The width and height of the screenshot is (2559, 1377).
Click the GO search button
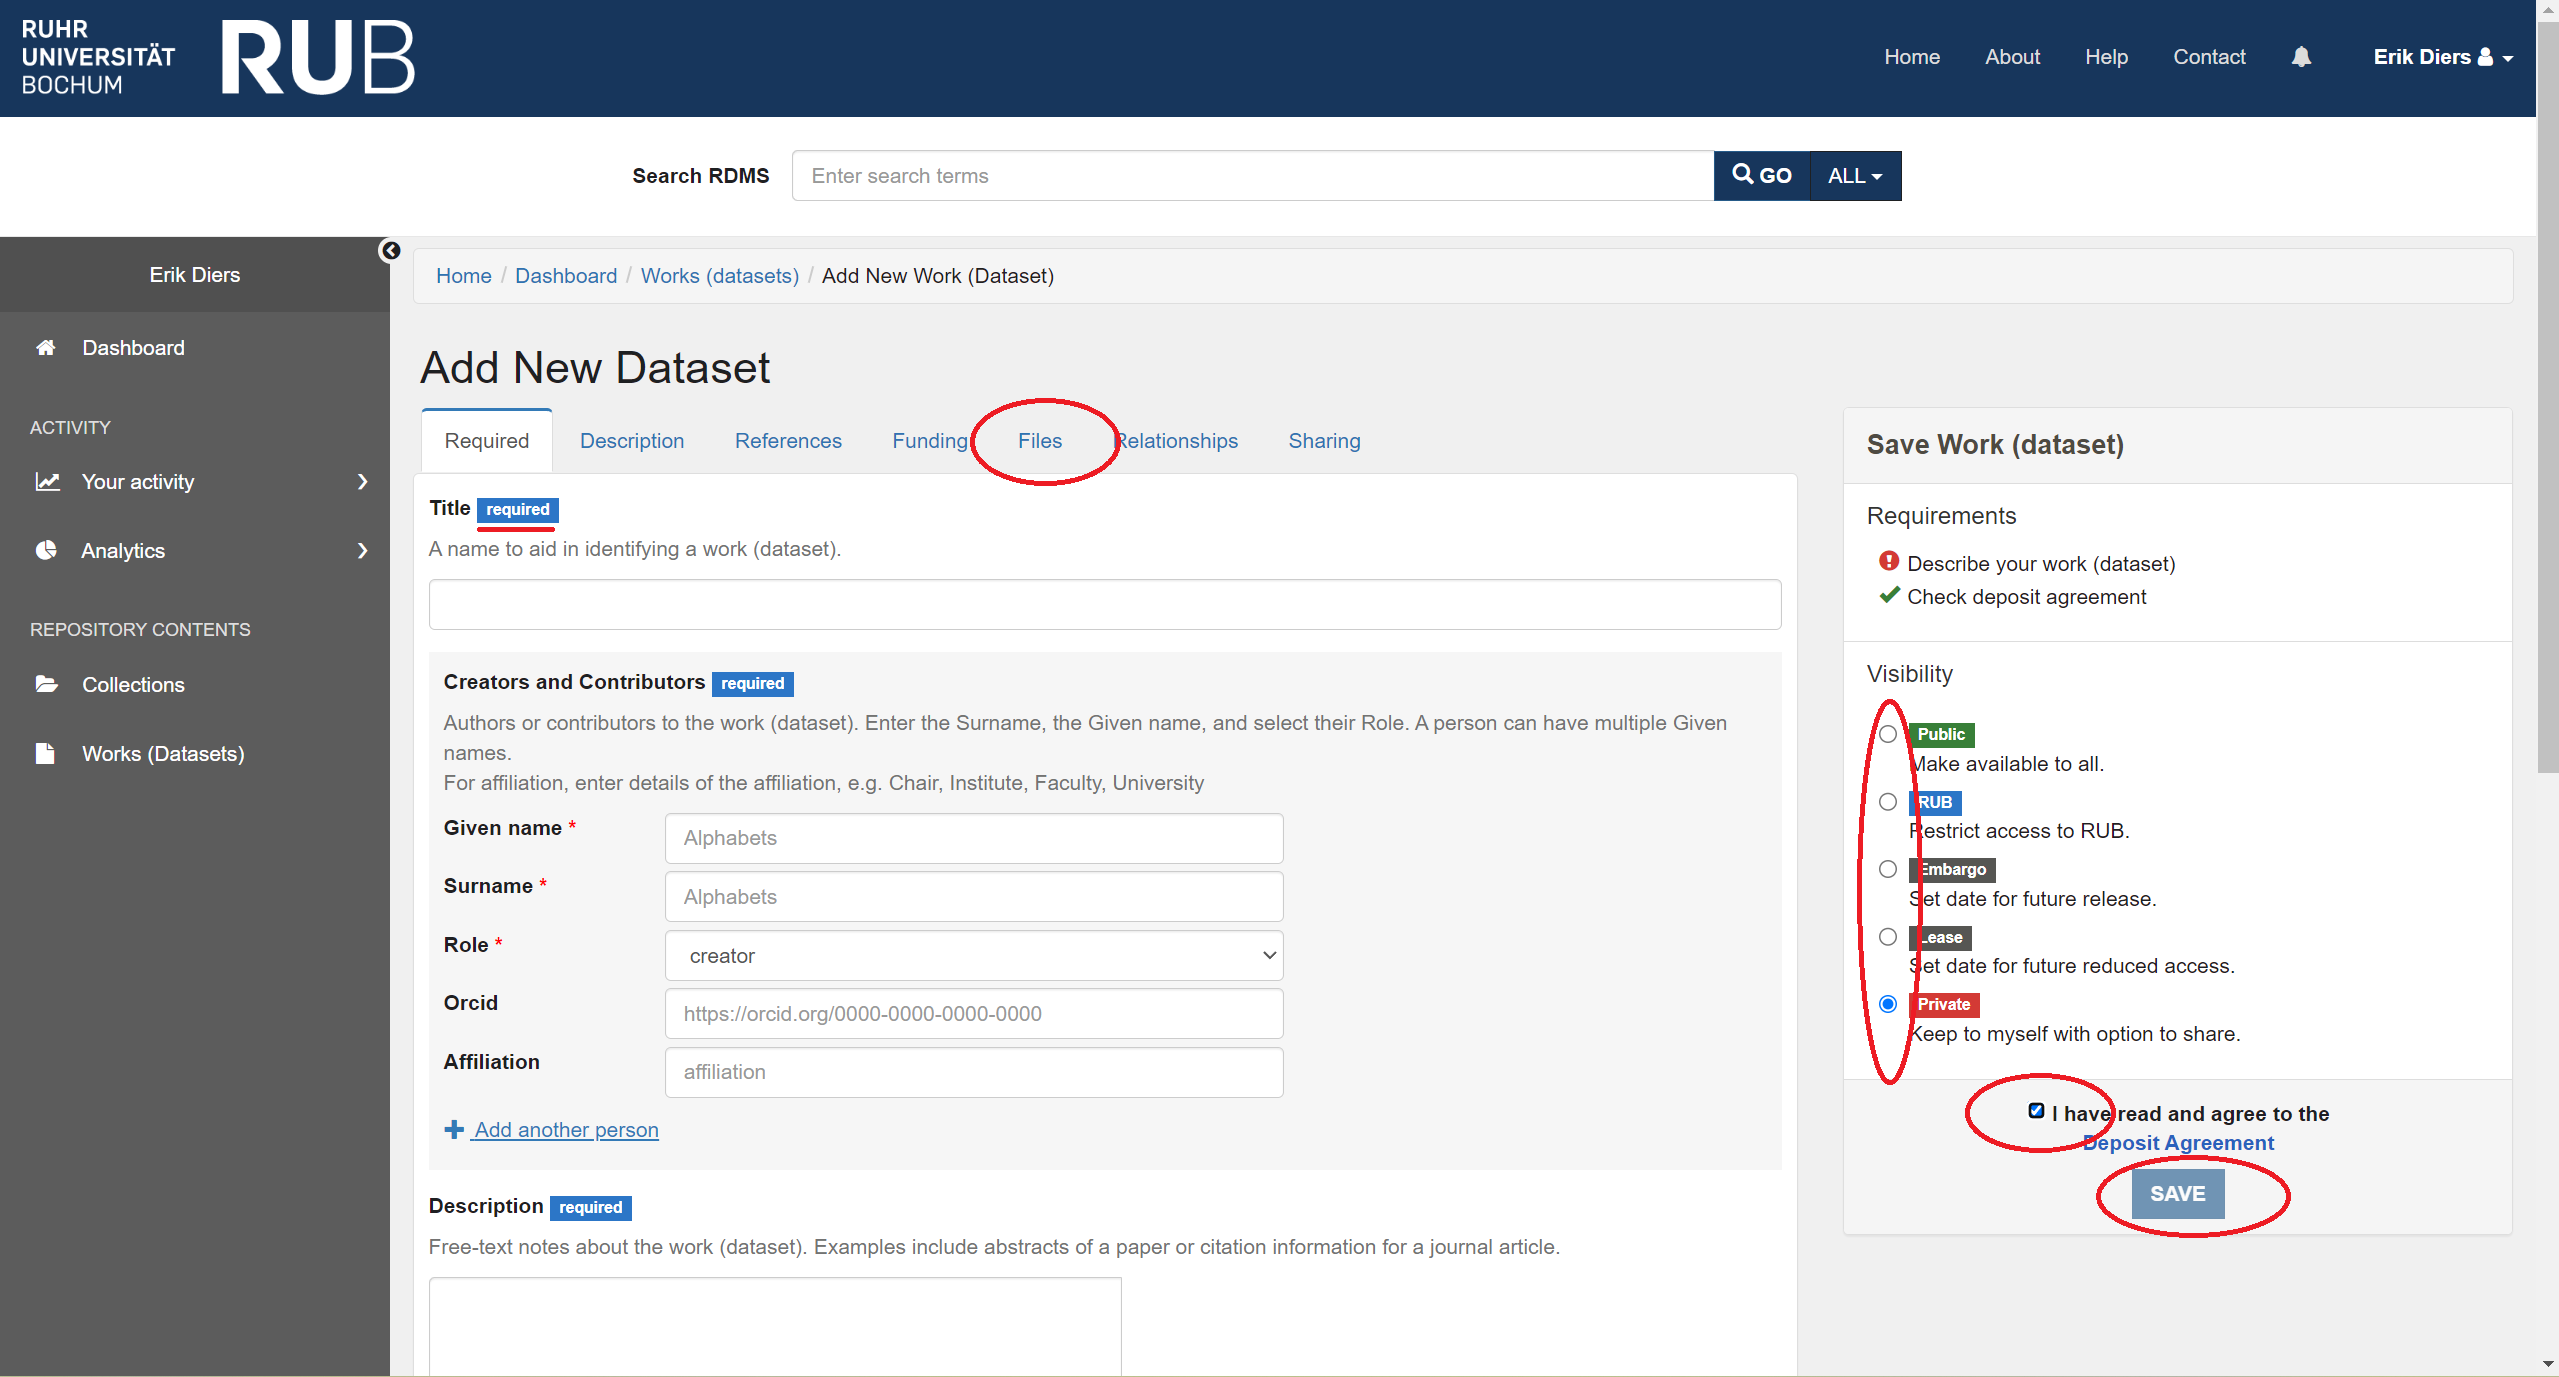pos(1762,176)
